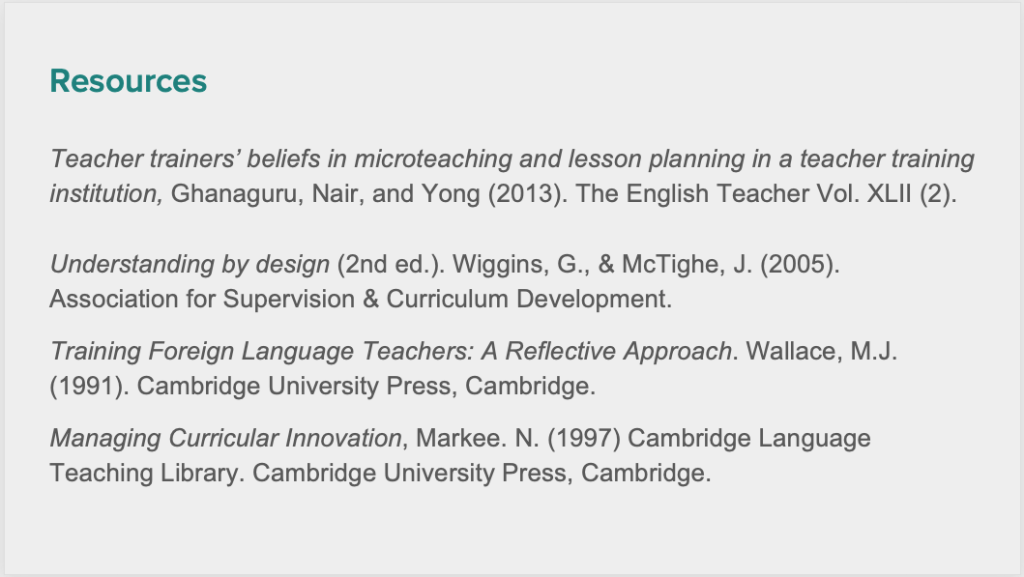The height and width of the screenshot is (577, 1024).
Task: Click "Cambridge University Press" in the Markee reference
Action: click(x=410, y=472)
